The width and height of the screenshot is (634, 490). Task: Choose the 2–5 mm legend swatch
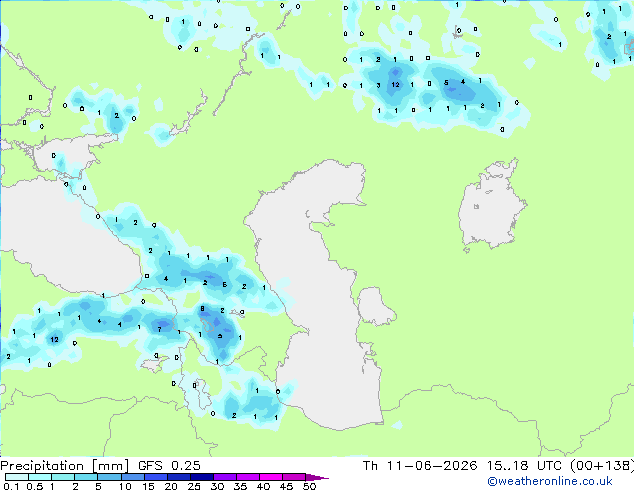[86, 477]
